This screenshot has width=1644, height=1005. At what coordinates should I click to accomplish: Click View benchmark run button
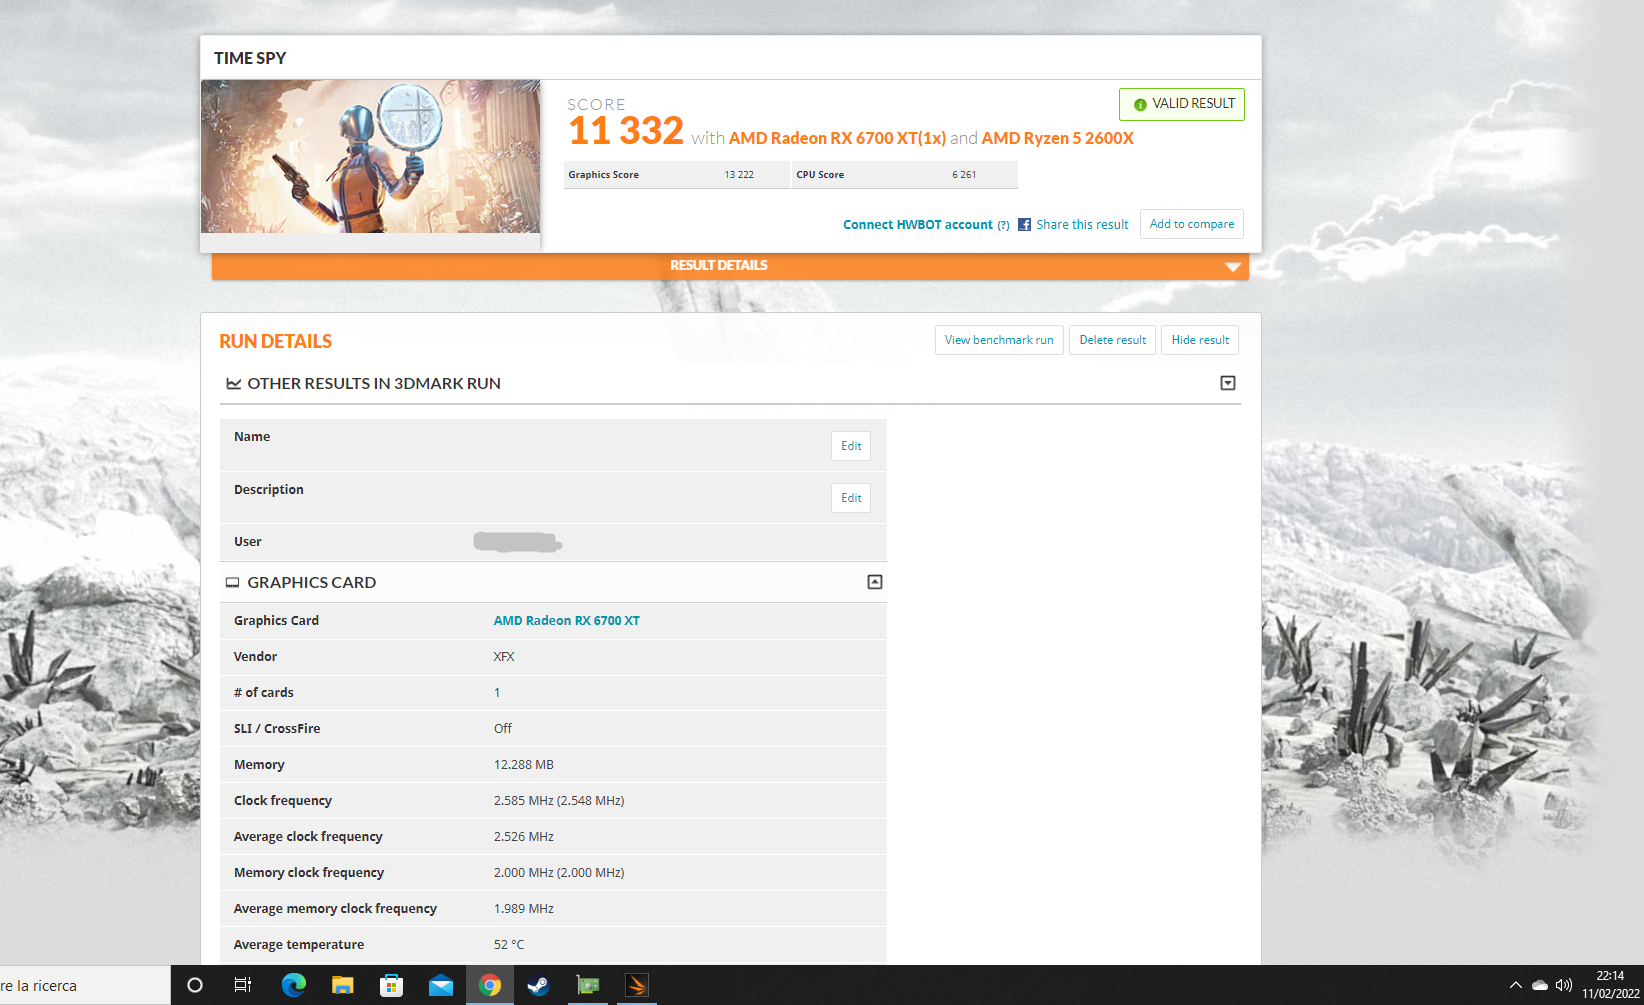click(x=999, y=340)
